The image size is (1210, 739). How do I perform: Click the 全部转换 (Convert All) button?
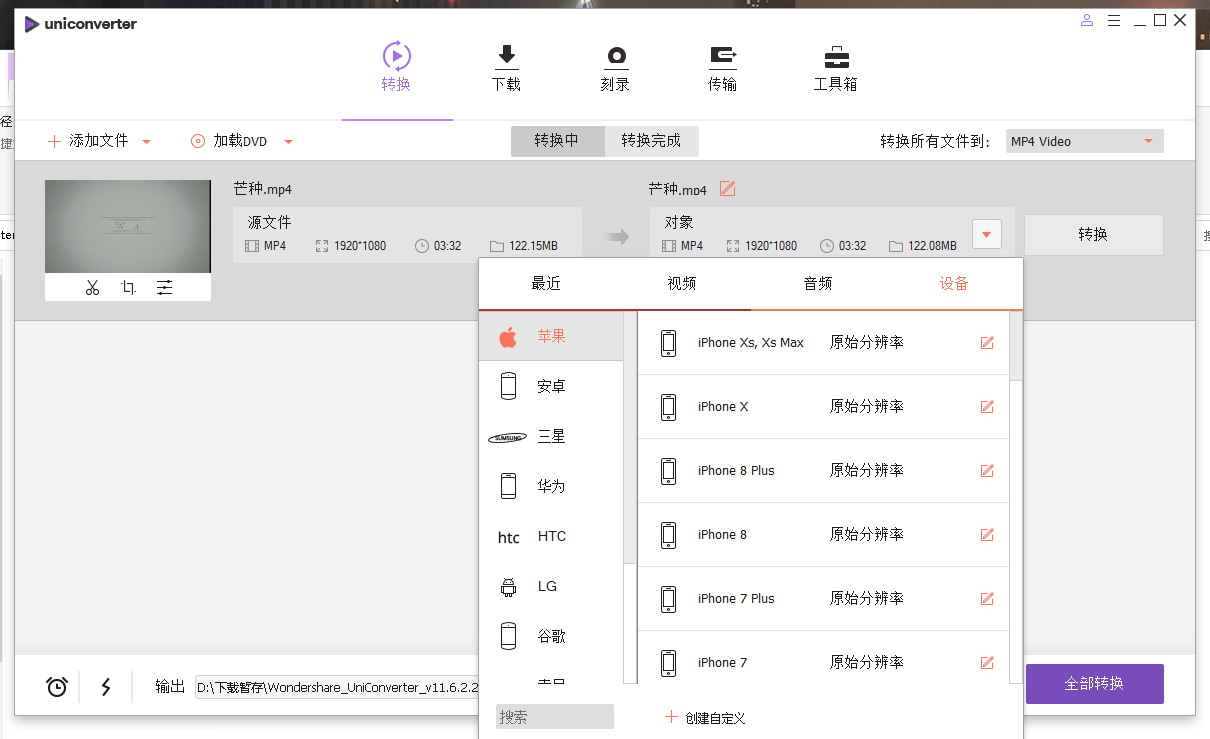[x=1094, y=684]
